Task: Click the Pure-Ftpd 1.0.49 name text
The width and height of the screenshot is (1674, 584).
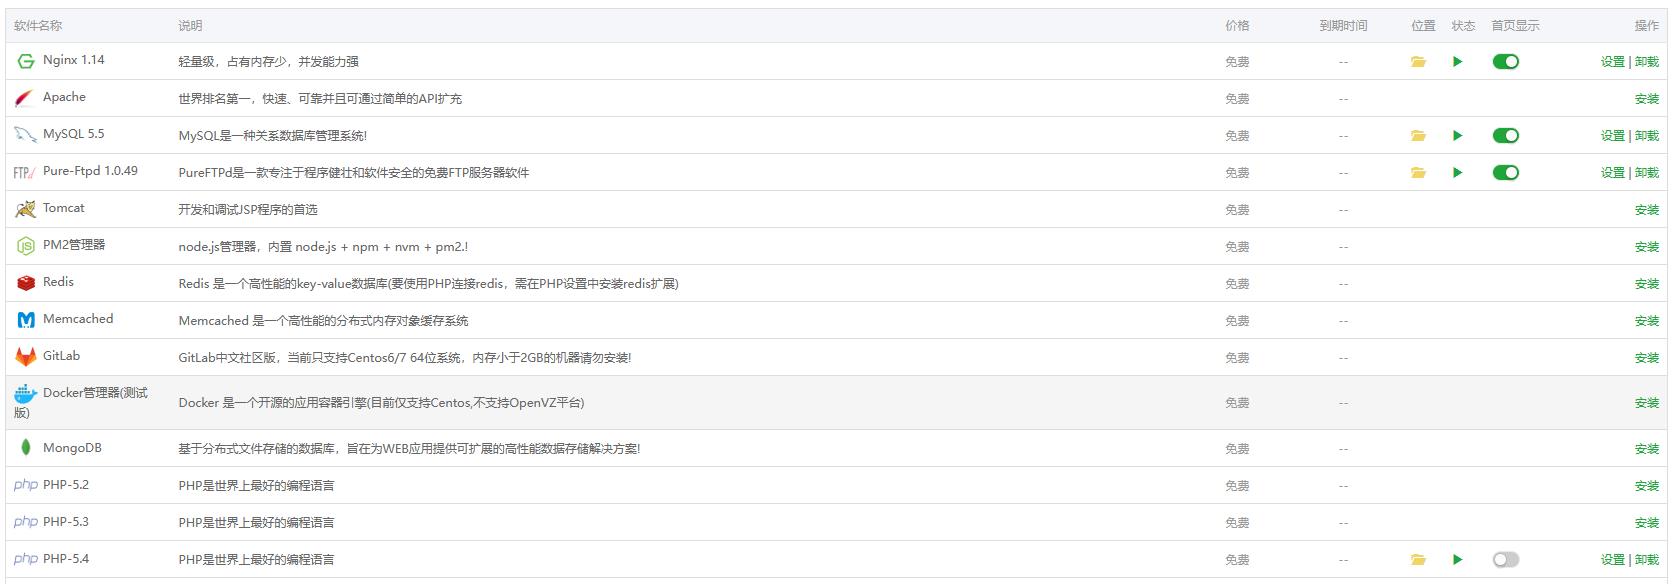Action: click(x=90, y=171)
